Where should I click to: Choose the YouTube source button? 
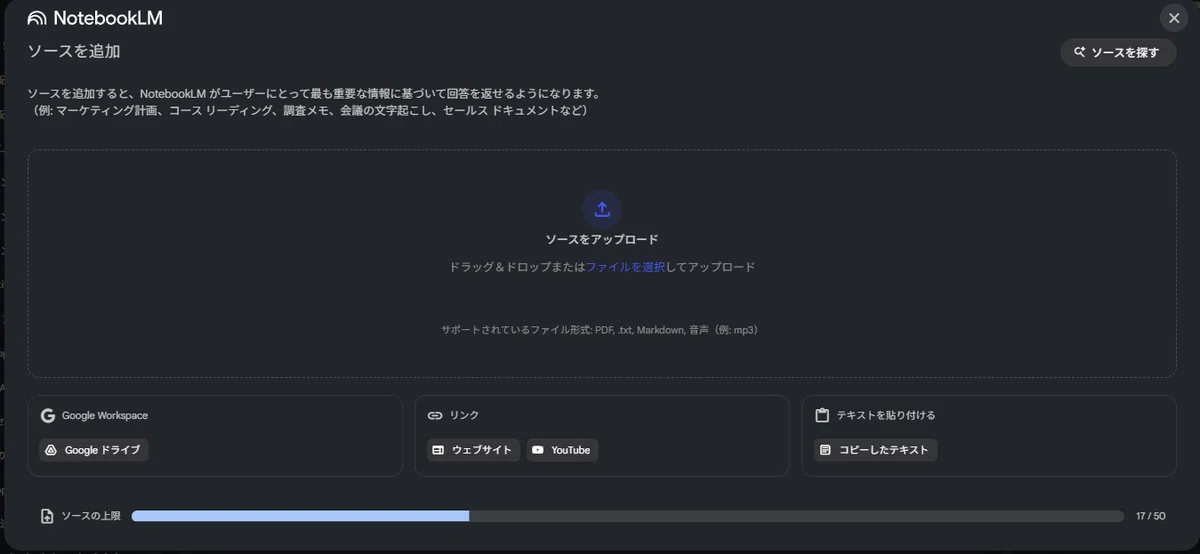tap(562, 450)
